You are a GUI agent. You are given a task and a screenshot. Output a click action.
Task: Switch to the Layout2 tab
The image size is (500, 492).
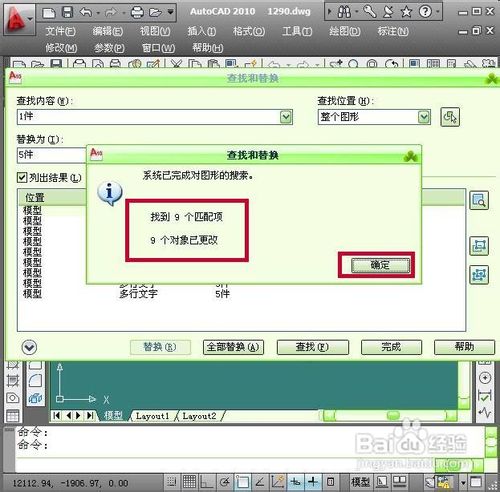pos(199,416)
